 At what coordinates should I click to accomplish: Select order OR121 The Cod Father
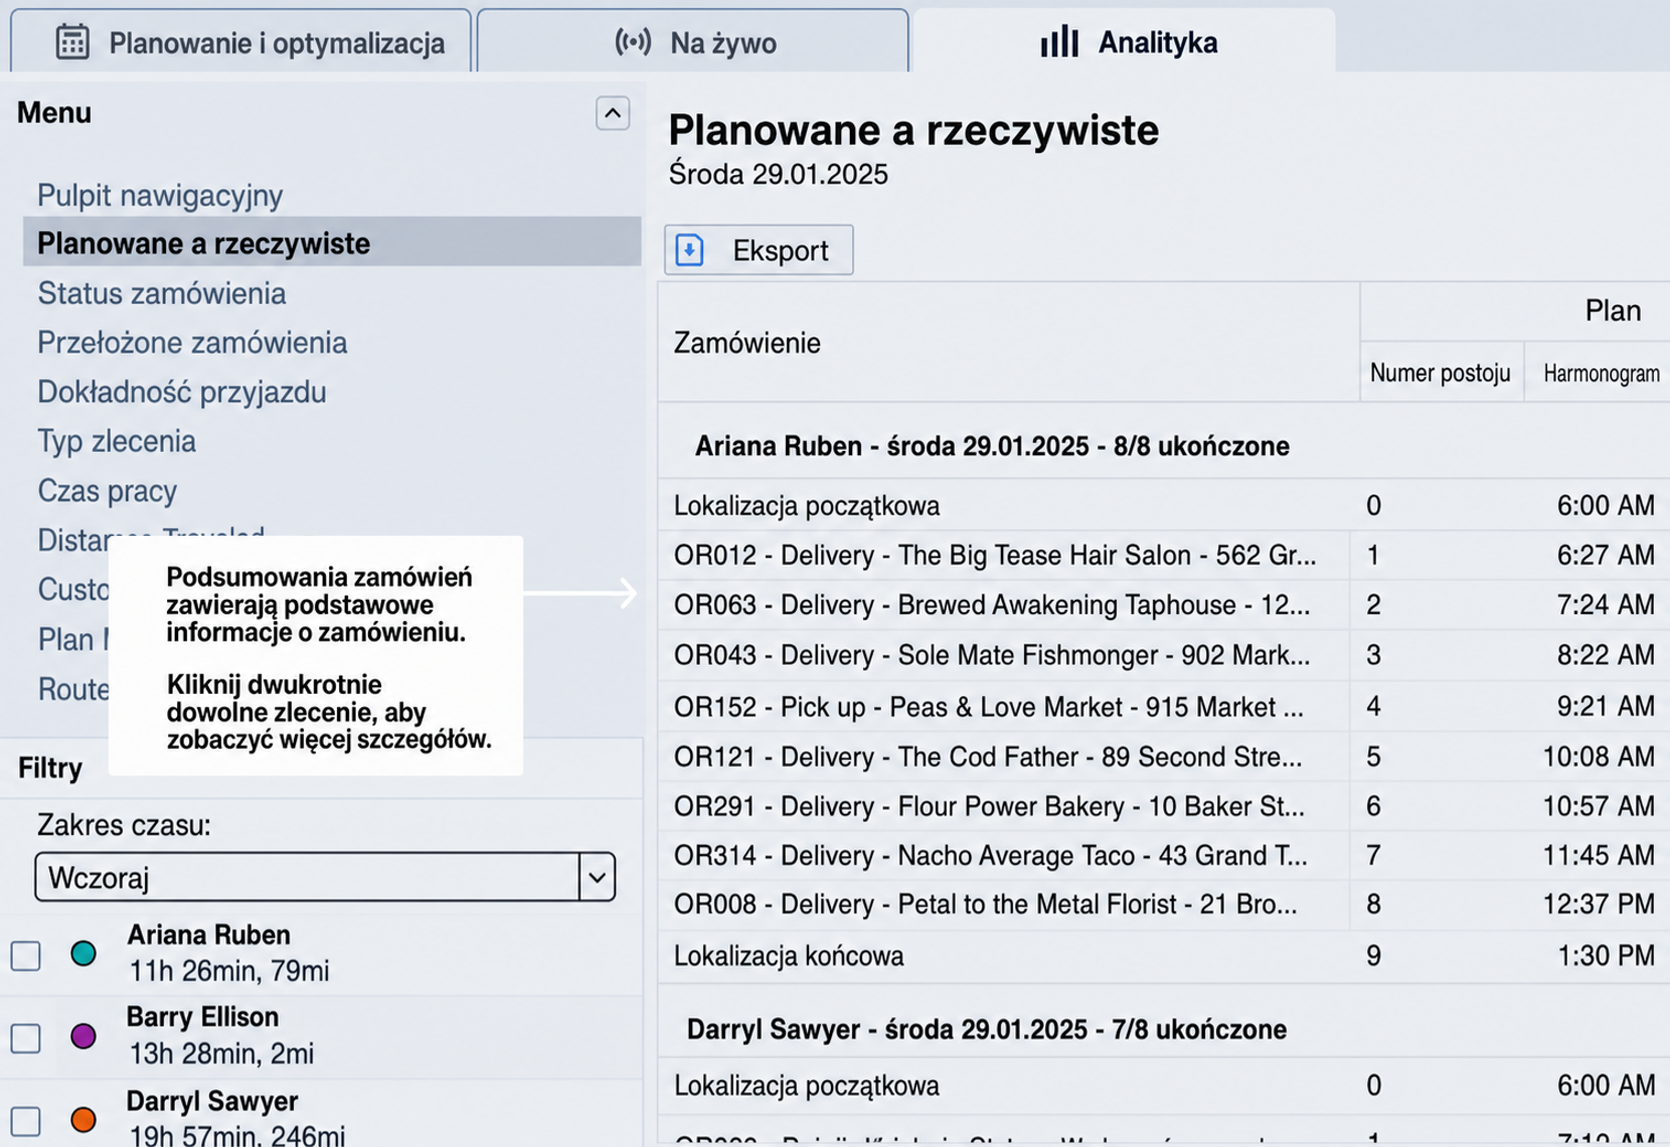click(1164, 756)
